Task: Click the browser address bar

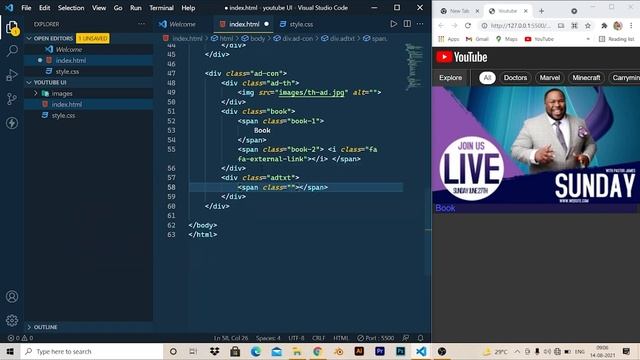Action: click(x=520, y=26)
